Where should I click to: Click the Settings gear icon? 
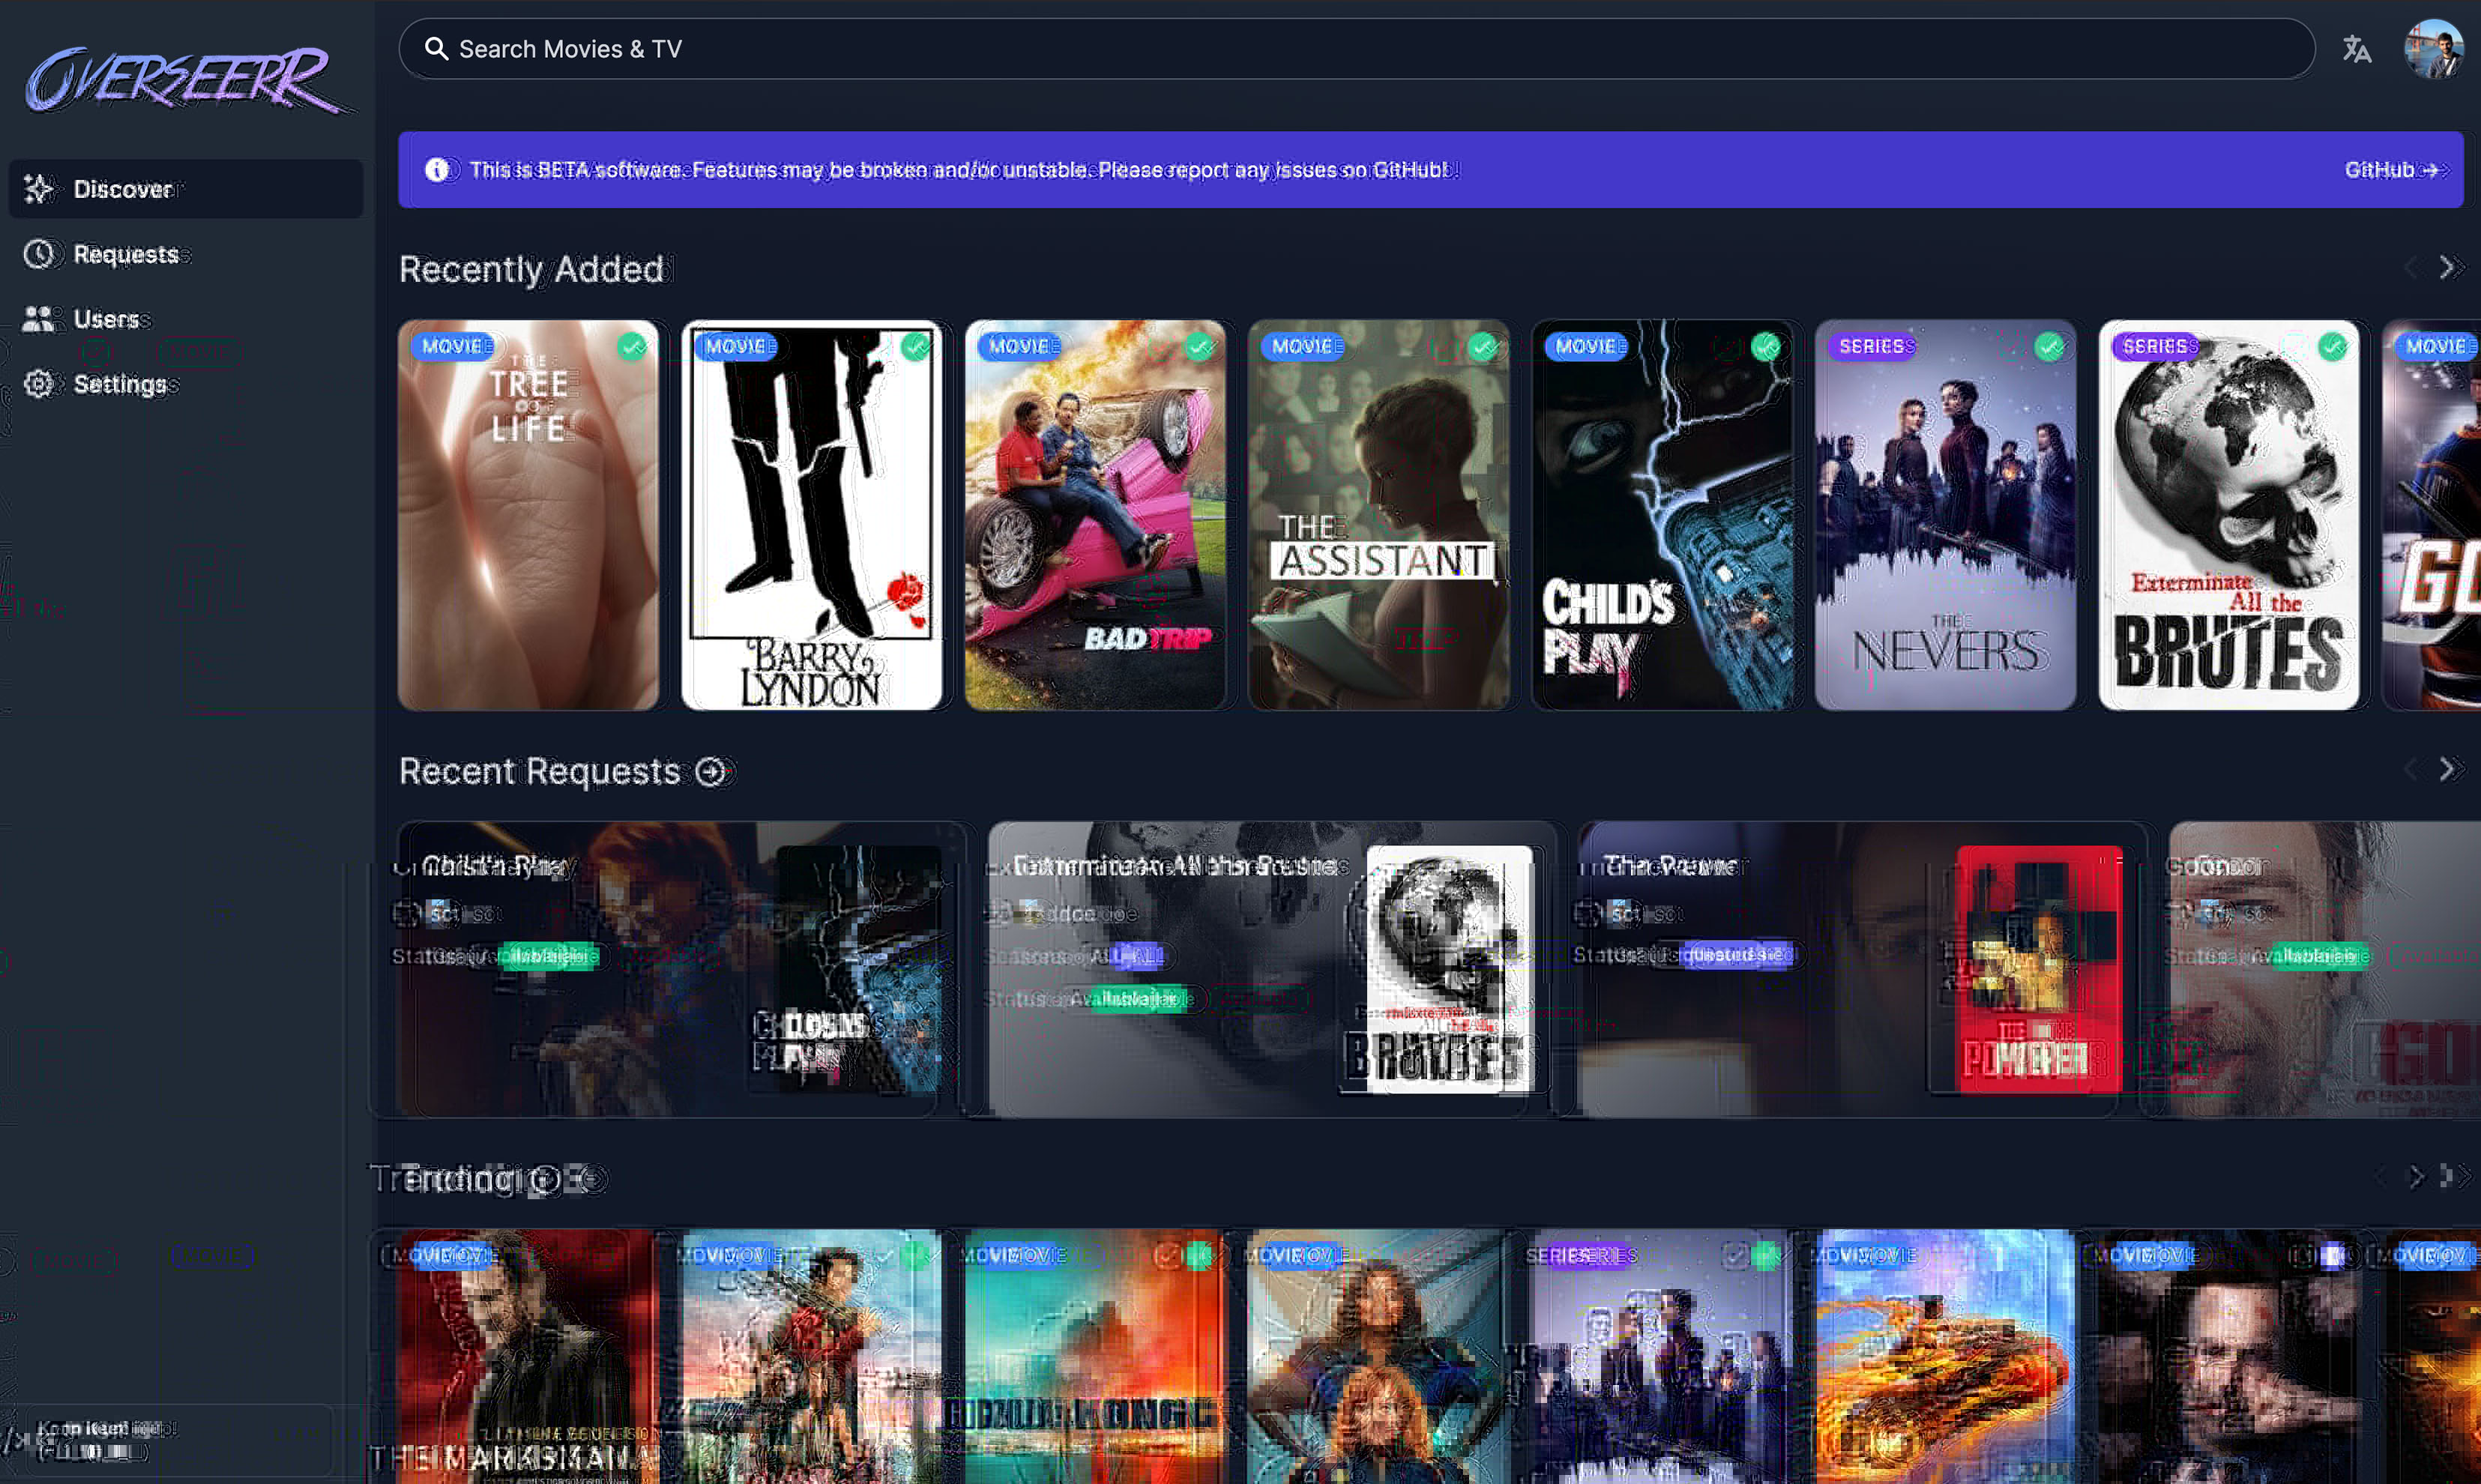(39, 384)
